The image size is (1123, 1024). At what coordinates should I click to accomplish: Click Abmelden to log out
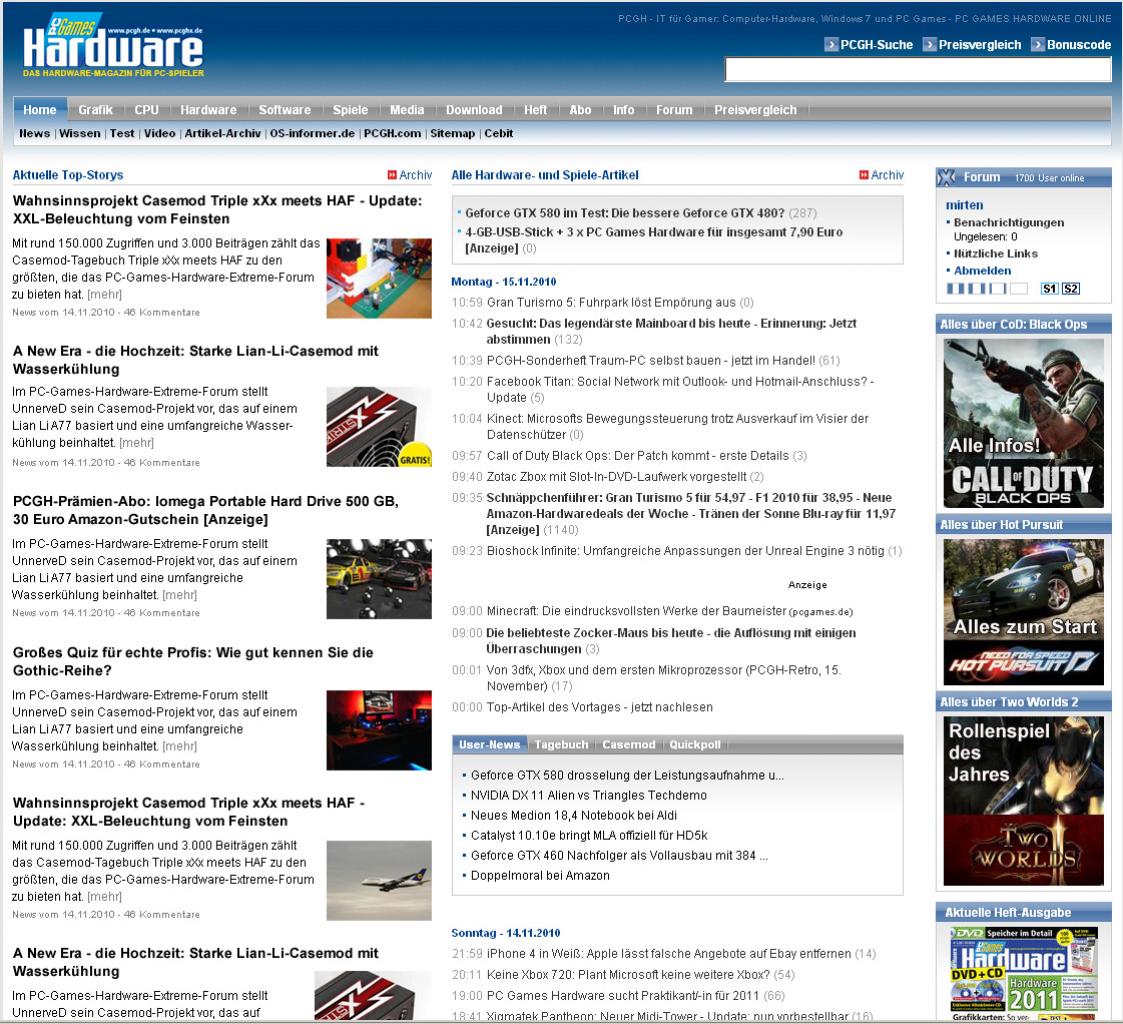pyautogui.click(x=982, y=271)
